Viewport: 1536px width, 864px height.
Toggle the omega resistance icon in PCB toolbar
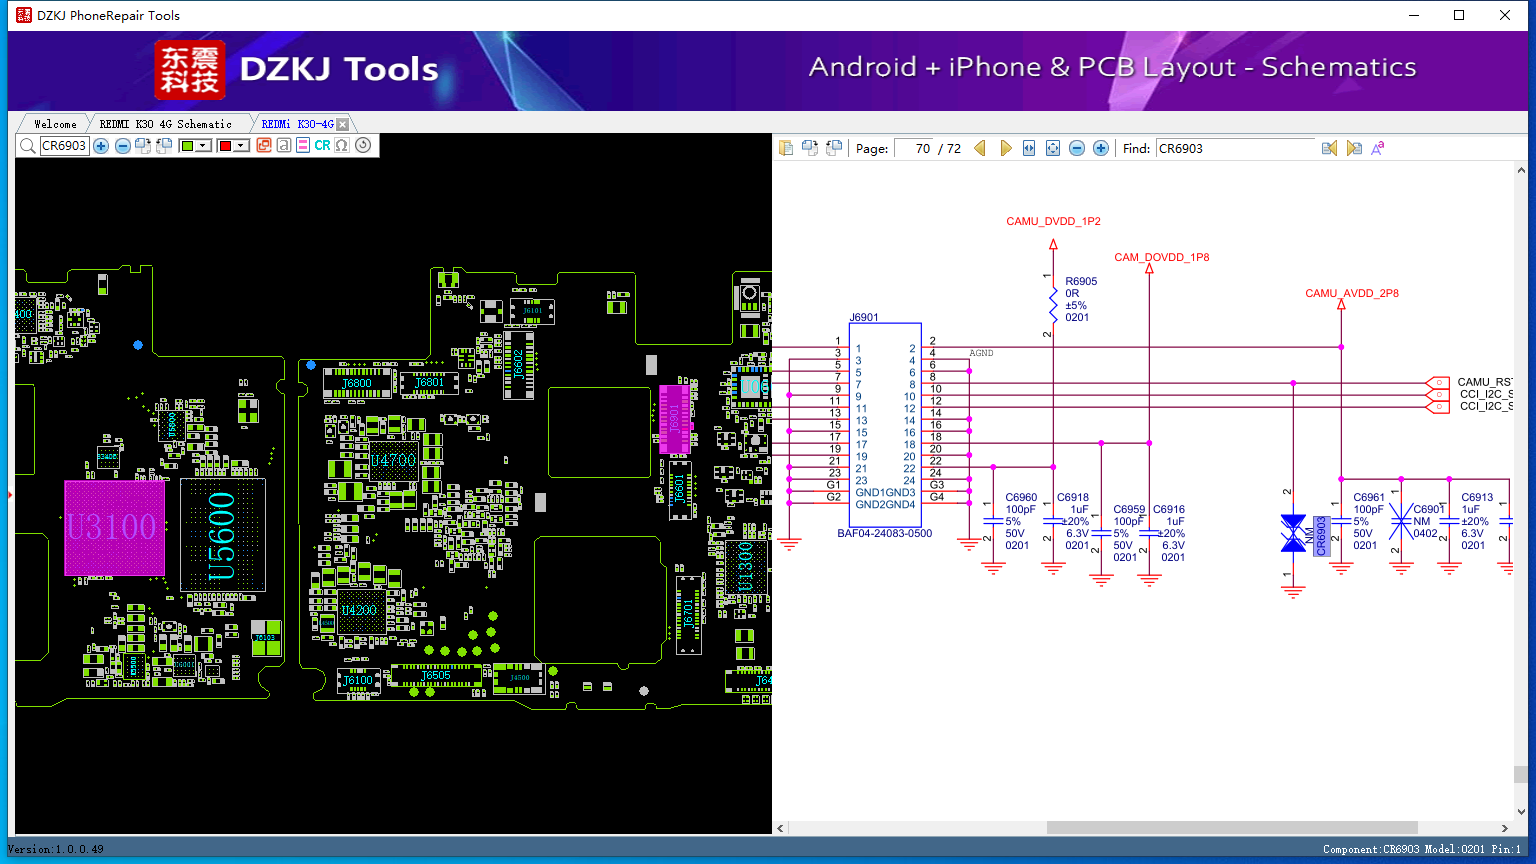coord(342,146)
